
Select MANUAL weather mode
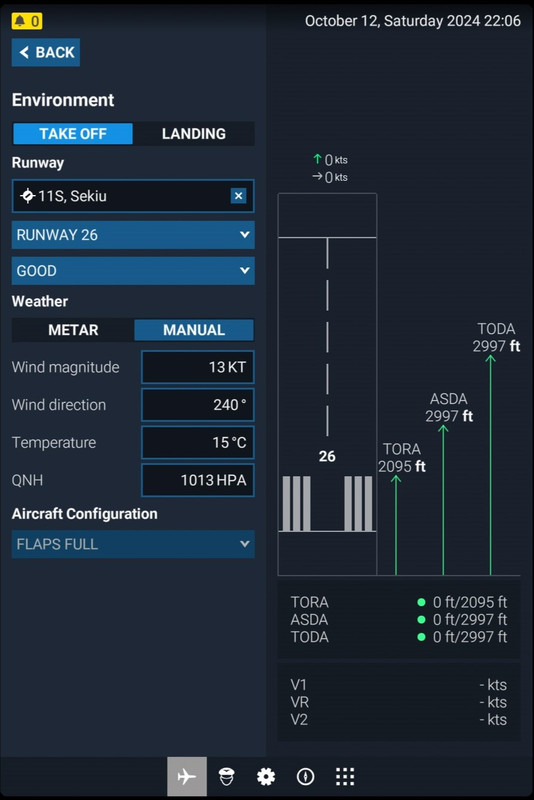194,330
